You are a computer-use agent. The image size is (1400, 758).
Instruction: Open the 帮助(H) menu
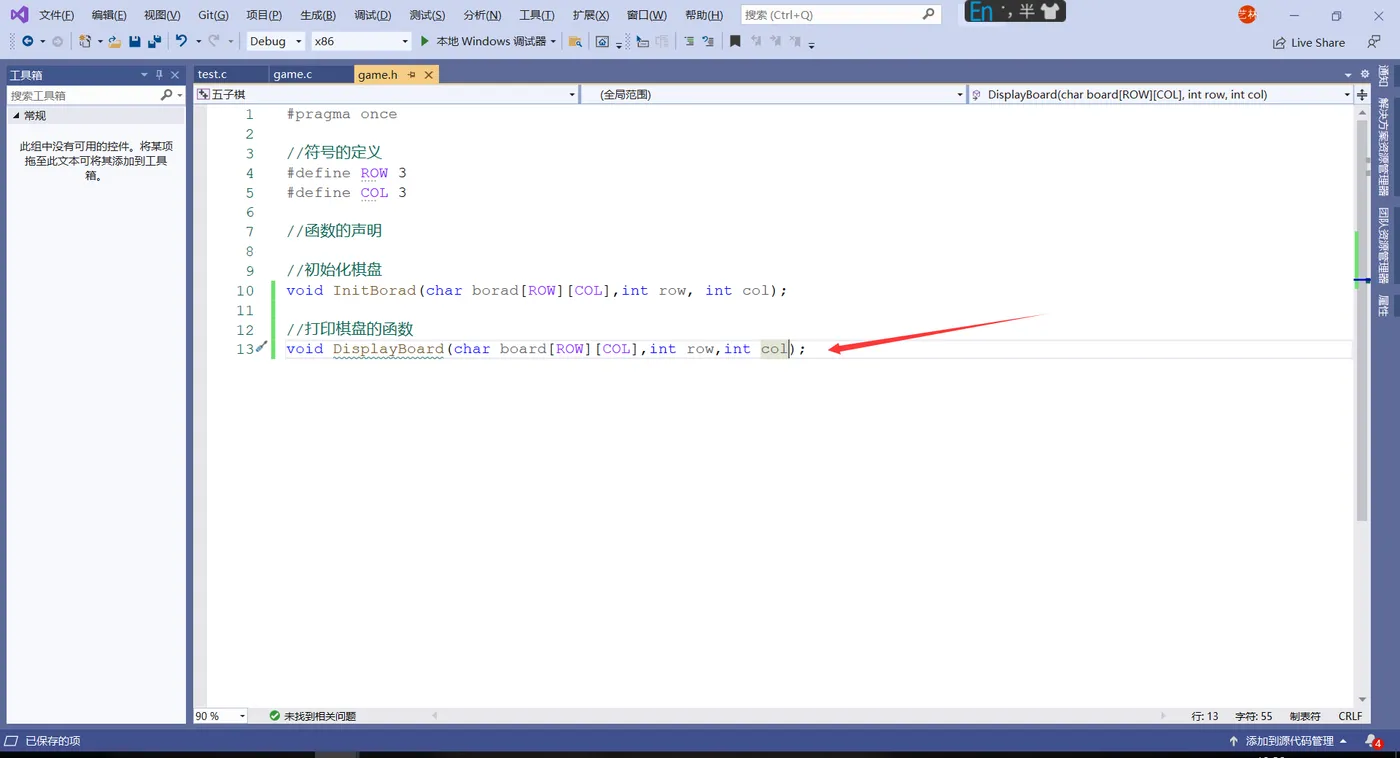(704, 15)
